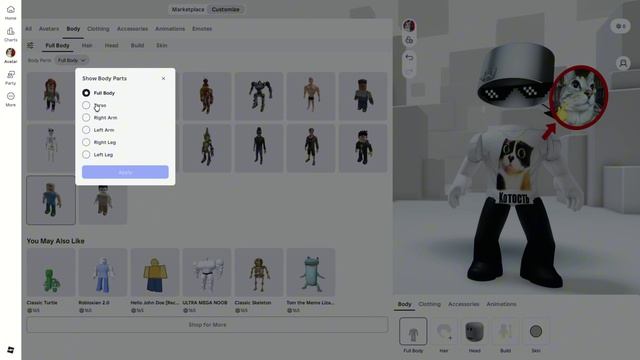Viewport: 640px width, 360px height.
Task: Open Animations tab under avatar preview
Action: (x=501, y=304)
